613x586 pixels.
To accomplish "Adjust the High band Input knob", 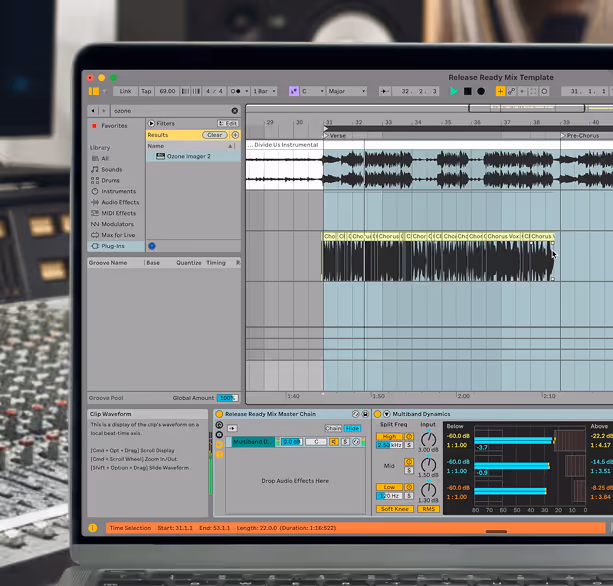I will (x=428, y=439).
